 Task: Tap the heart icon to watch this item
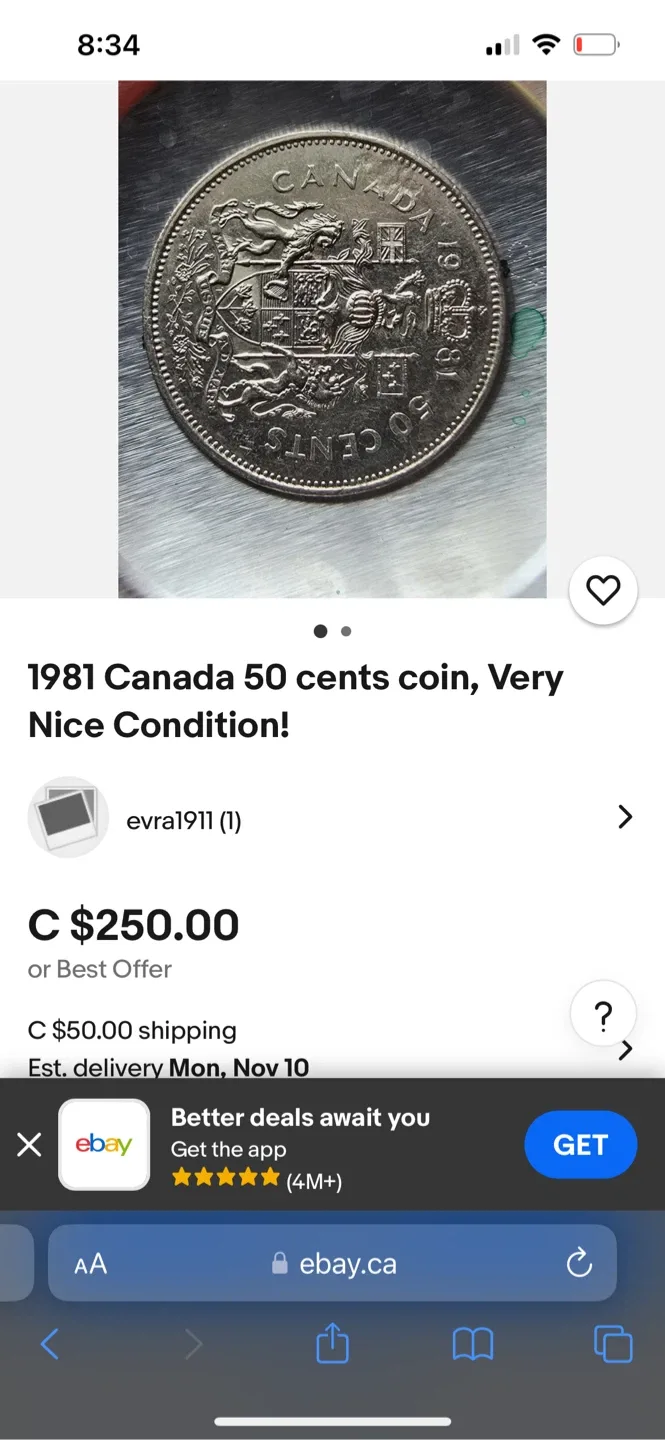click(603, 590)
